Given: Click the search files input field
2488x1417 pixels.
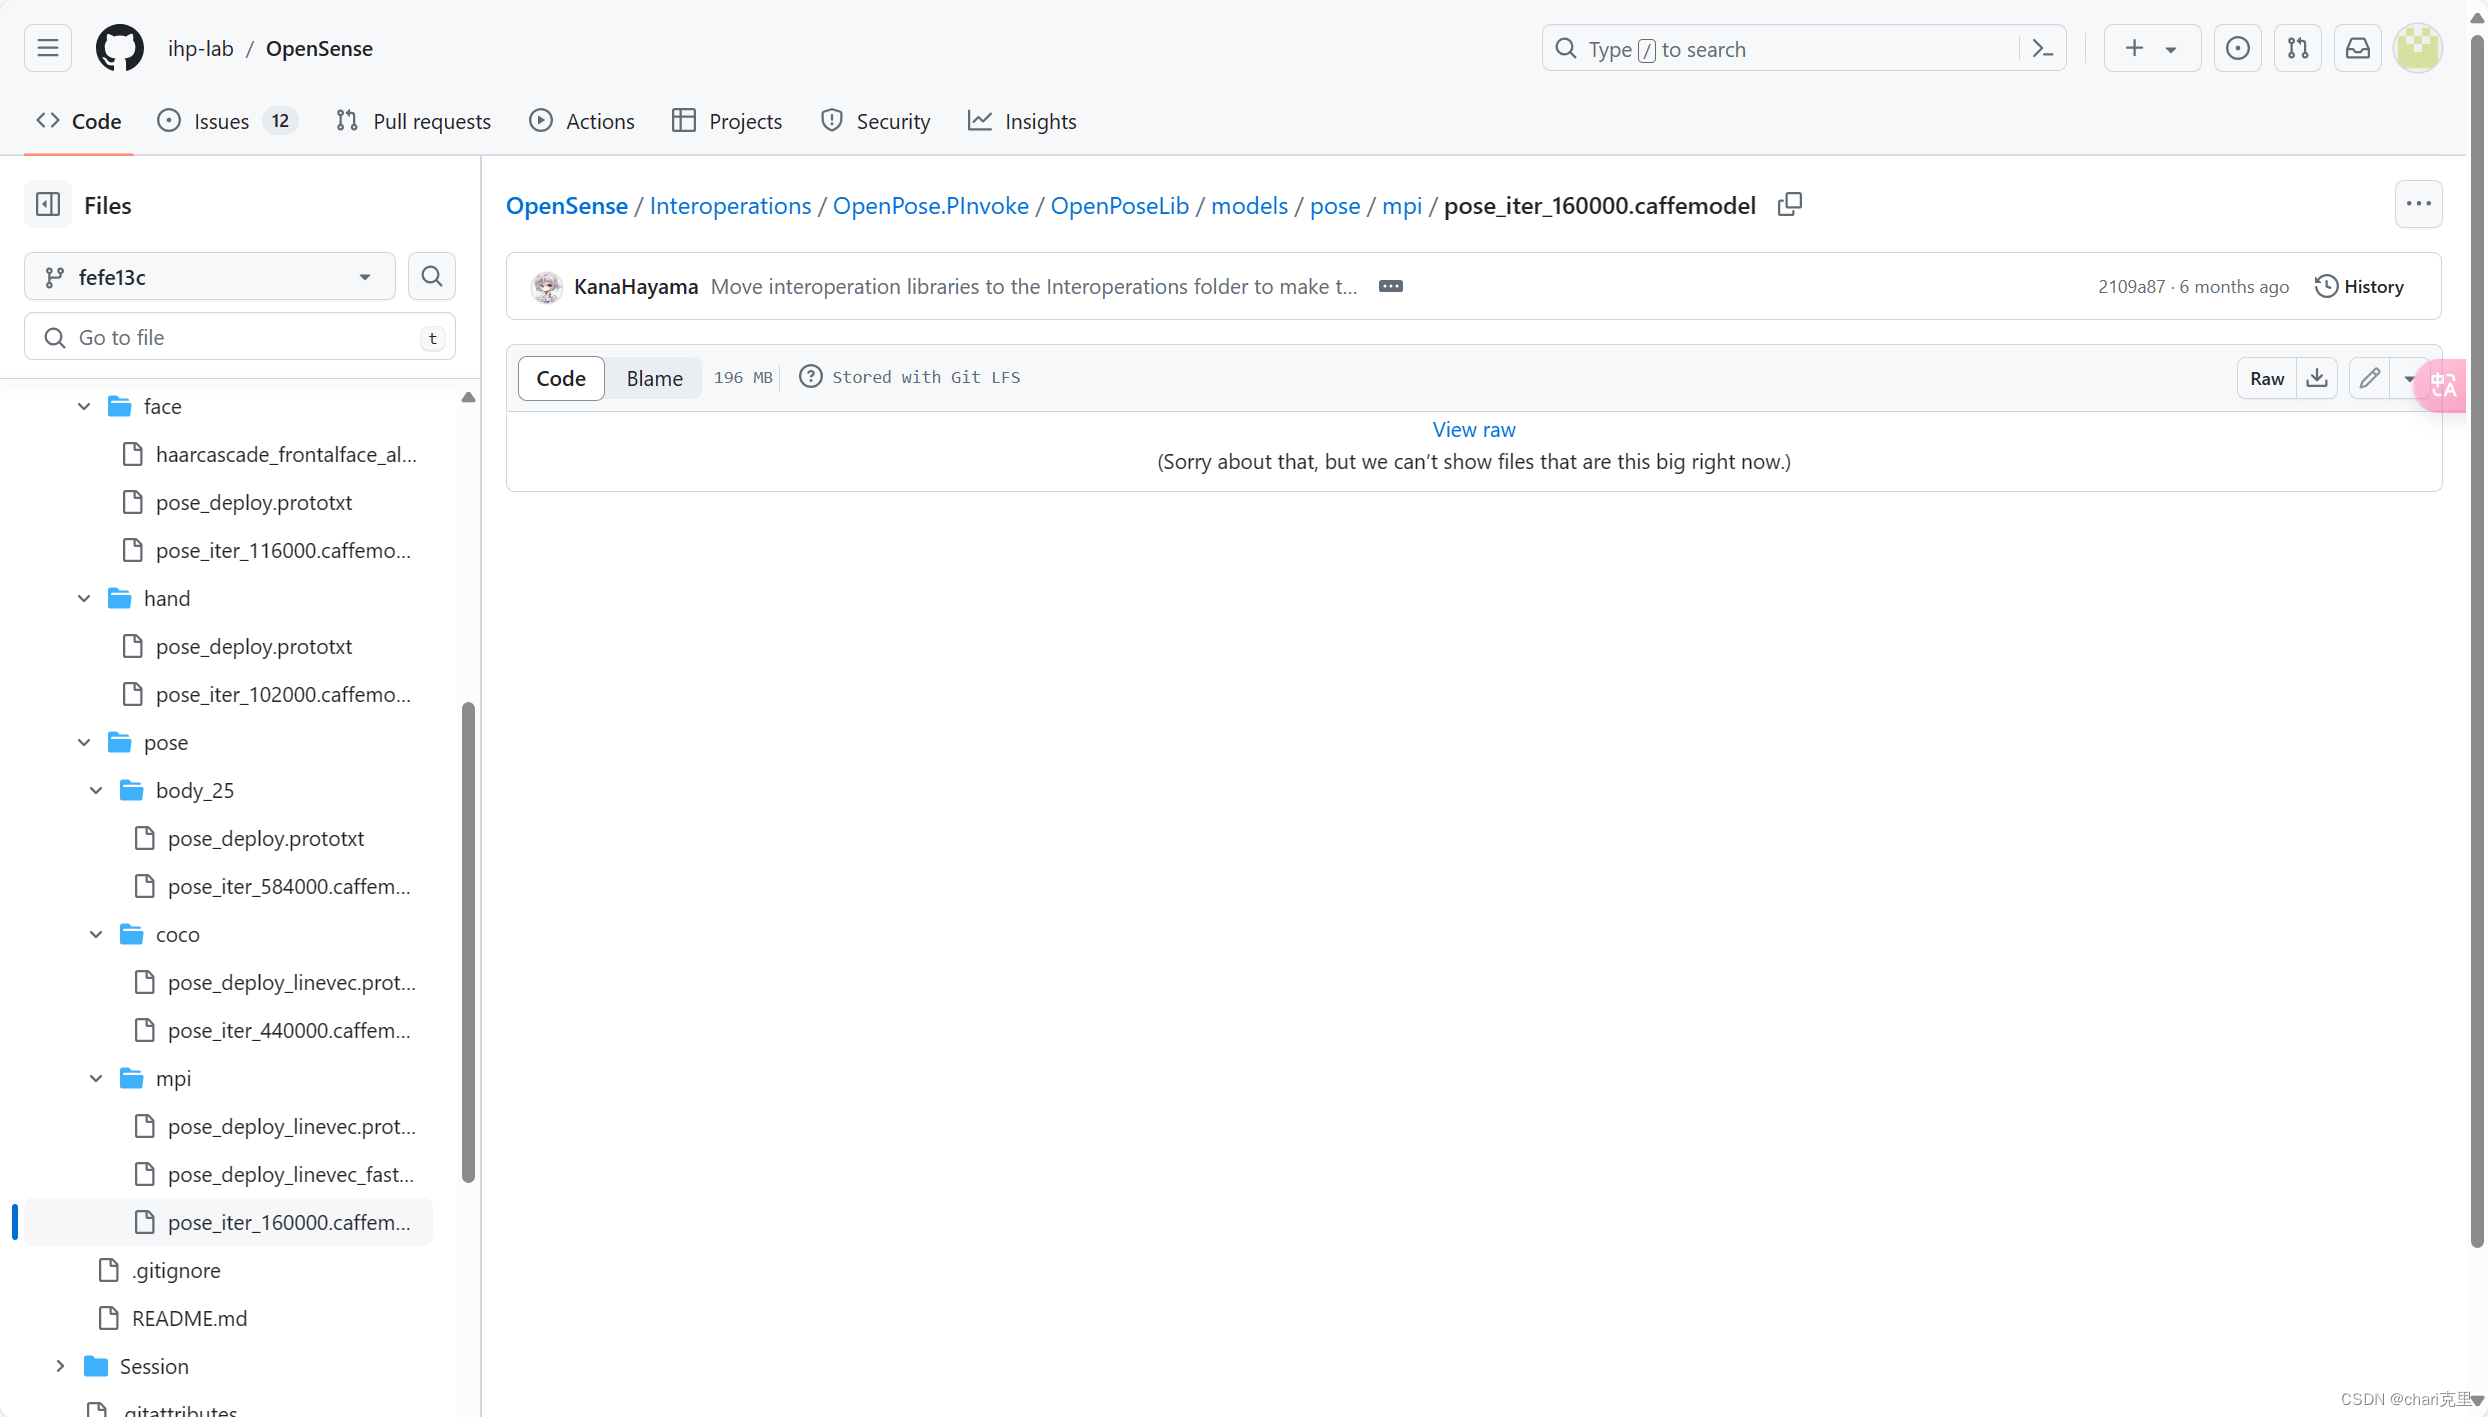Looking at the screenshot, I should [239, 337].
